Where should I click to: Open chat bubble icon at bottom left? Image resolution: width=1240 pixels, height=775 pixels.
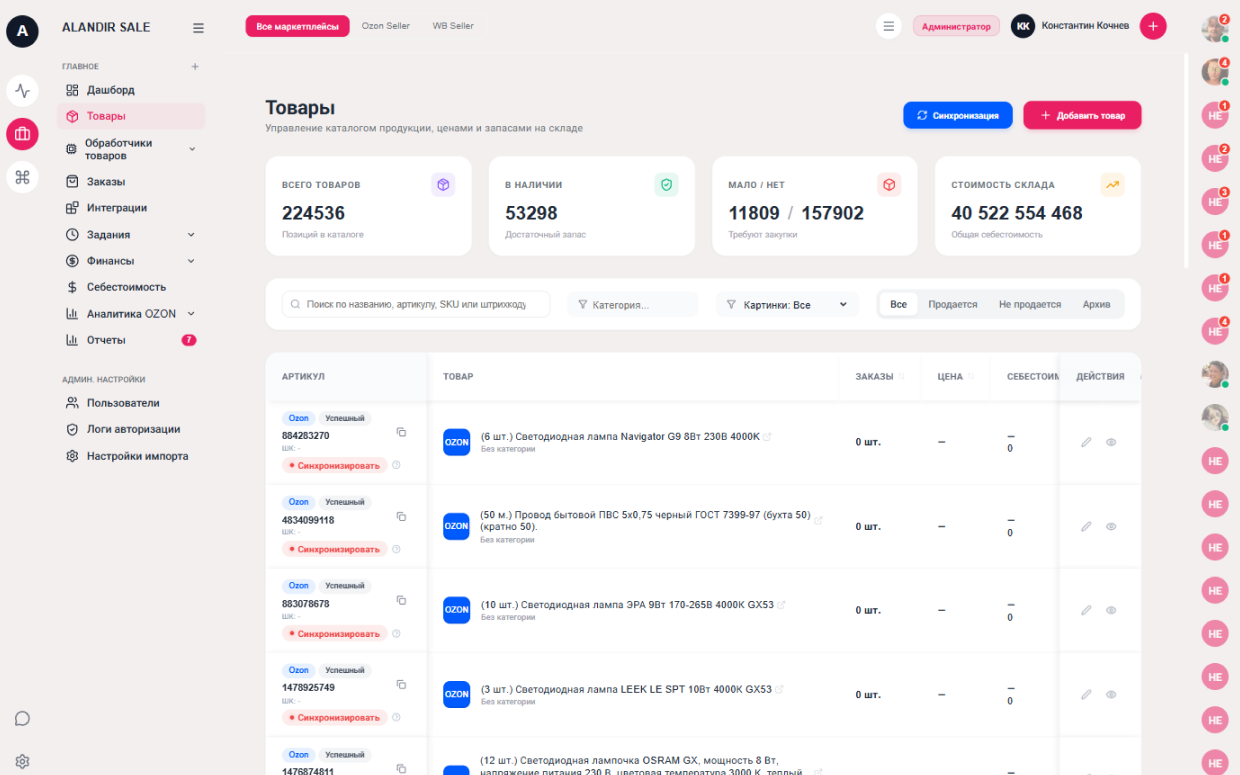(x=22, y=718)
